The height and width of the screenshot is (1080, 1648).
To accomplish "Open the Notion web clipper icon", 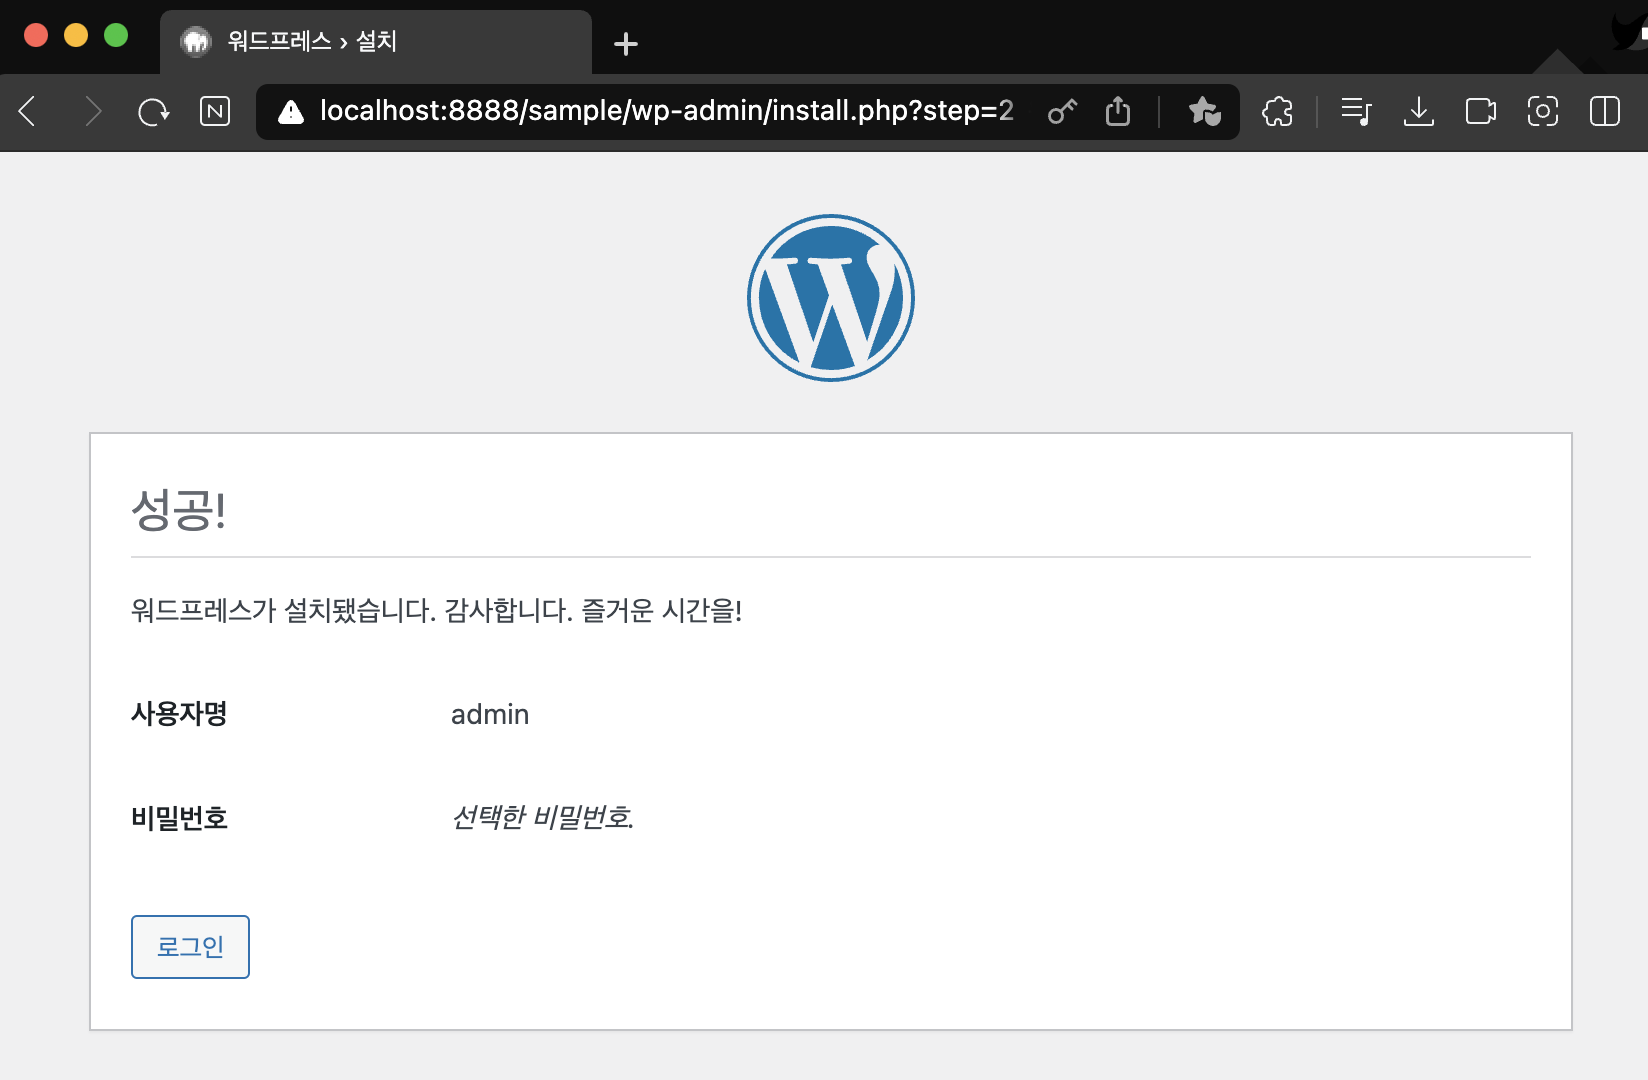I will (x=215, y=111).
